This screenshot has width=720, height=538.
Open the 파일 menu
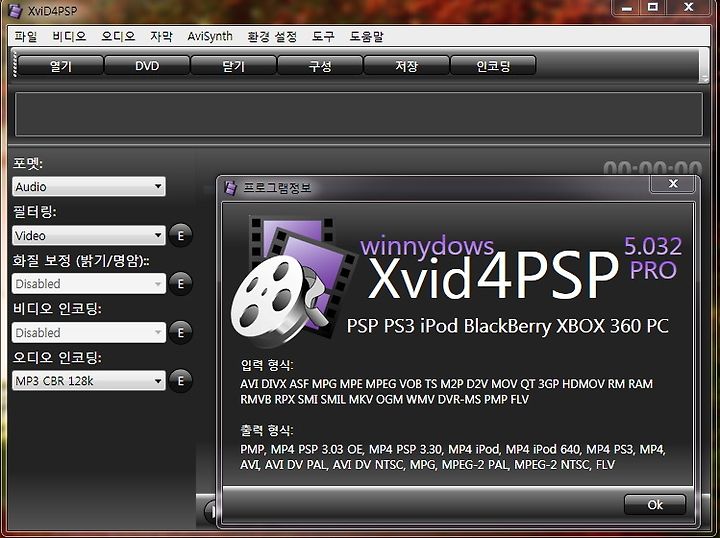pyautogui.click(x=25, y=36)
